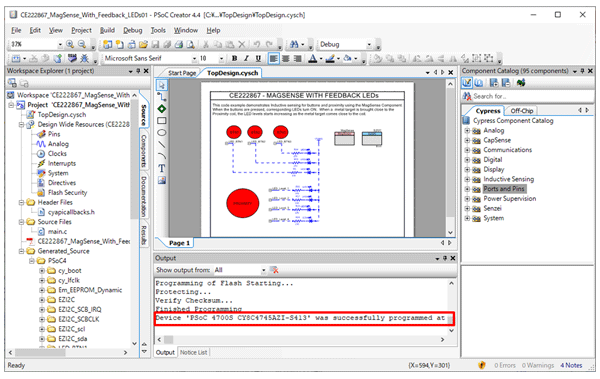
Task: Click the Page 1 schematic tab
Action: click(x=179, y=243)
